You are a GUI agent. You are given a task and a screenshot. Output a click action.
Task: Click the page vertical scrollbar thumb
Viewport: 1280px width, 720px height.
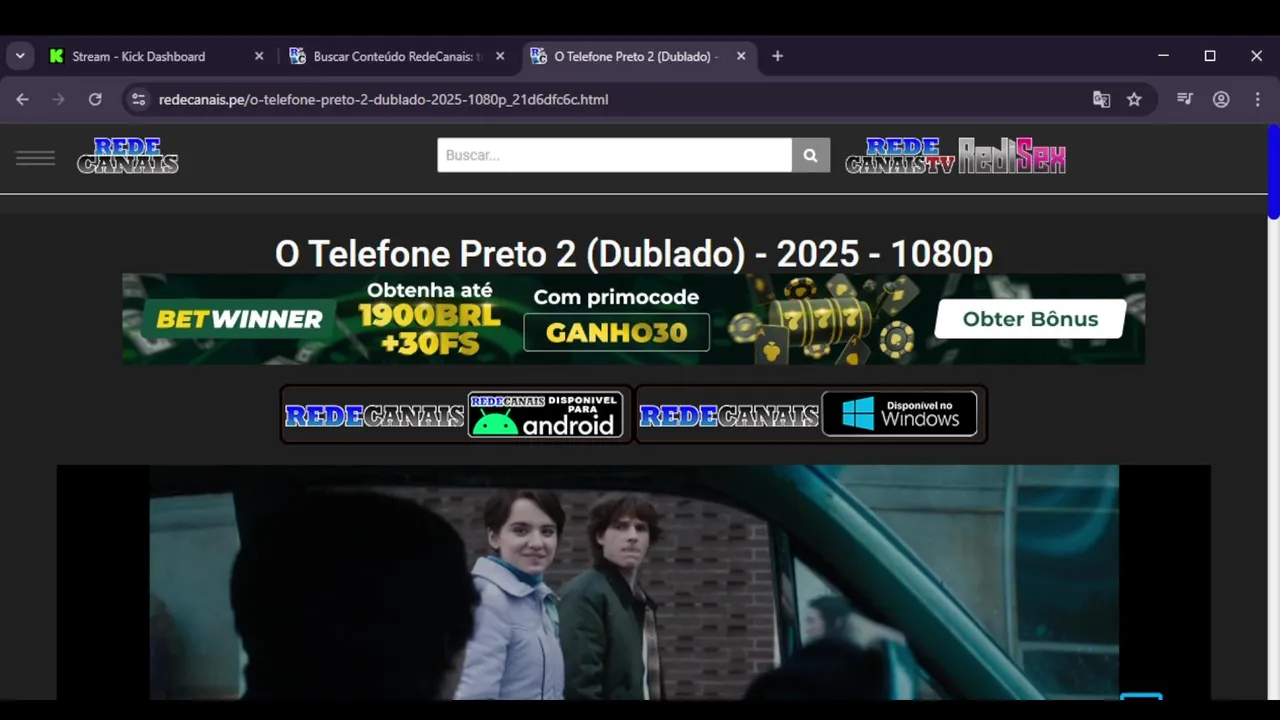[x=1273, y=171]
